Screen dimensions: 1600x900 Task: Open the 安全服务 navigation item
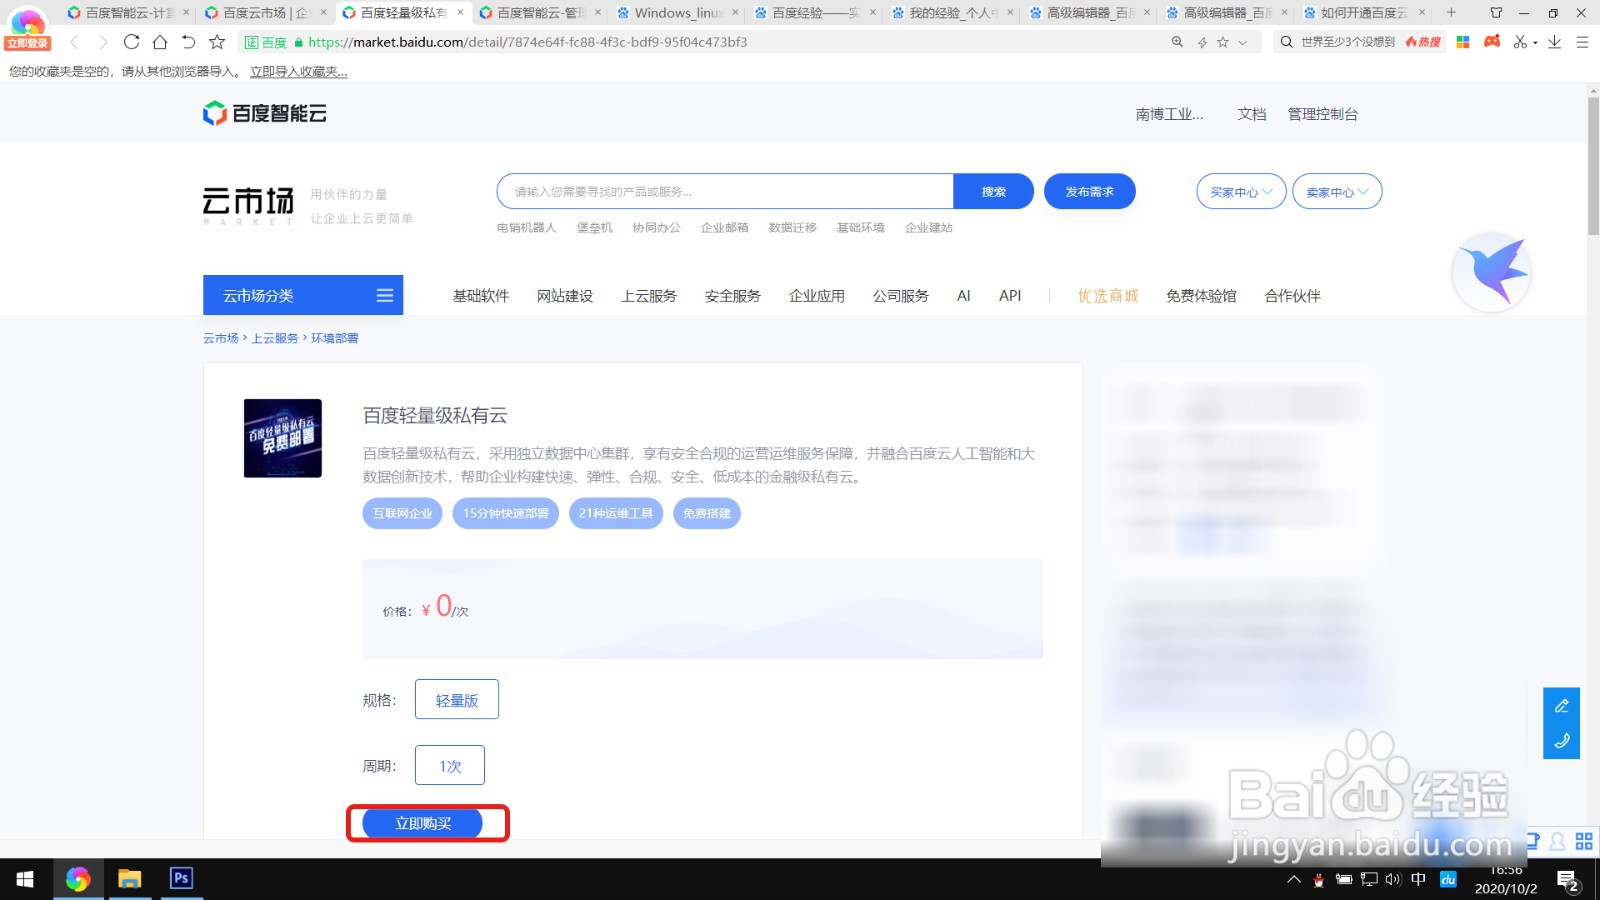click(x=733, y=296)
